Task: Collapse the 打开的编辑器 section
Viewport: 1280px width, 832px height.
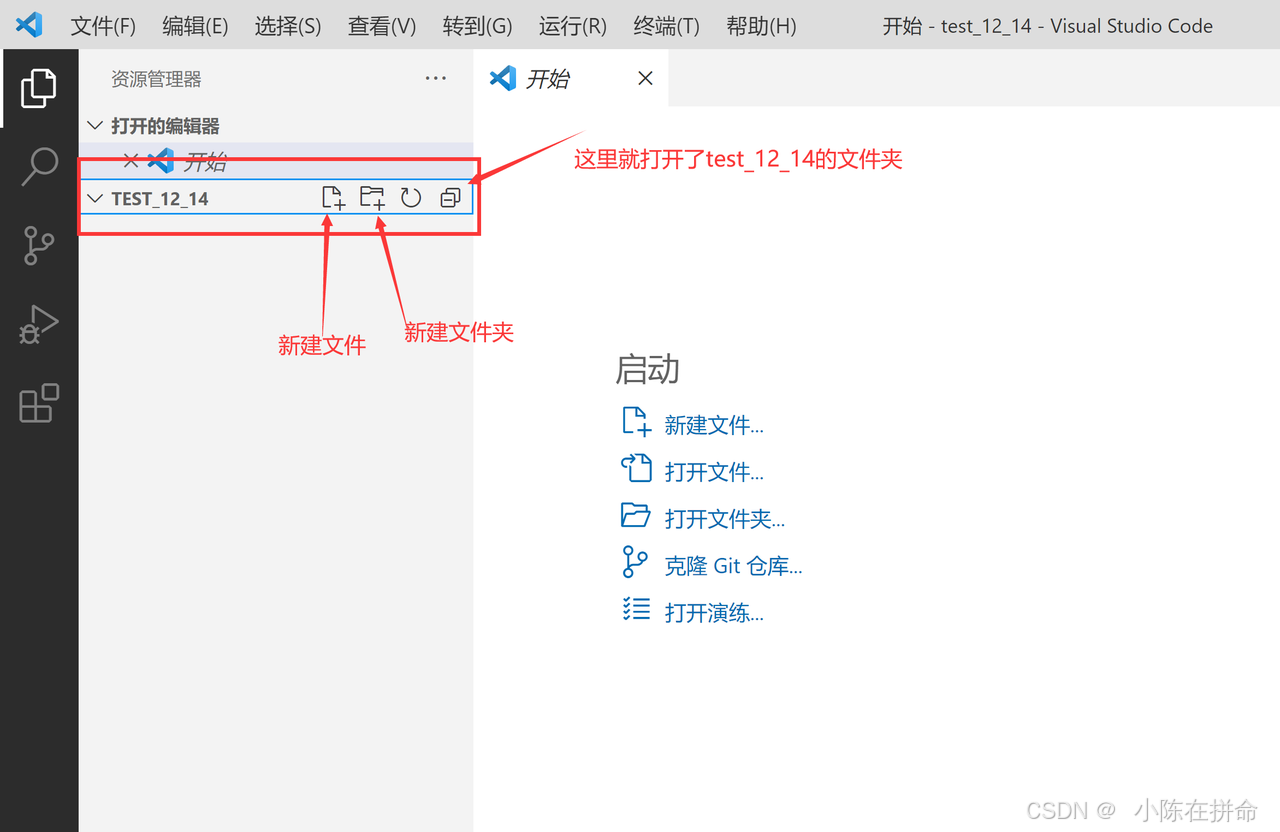Action: [x=95, y=126]
